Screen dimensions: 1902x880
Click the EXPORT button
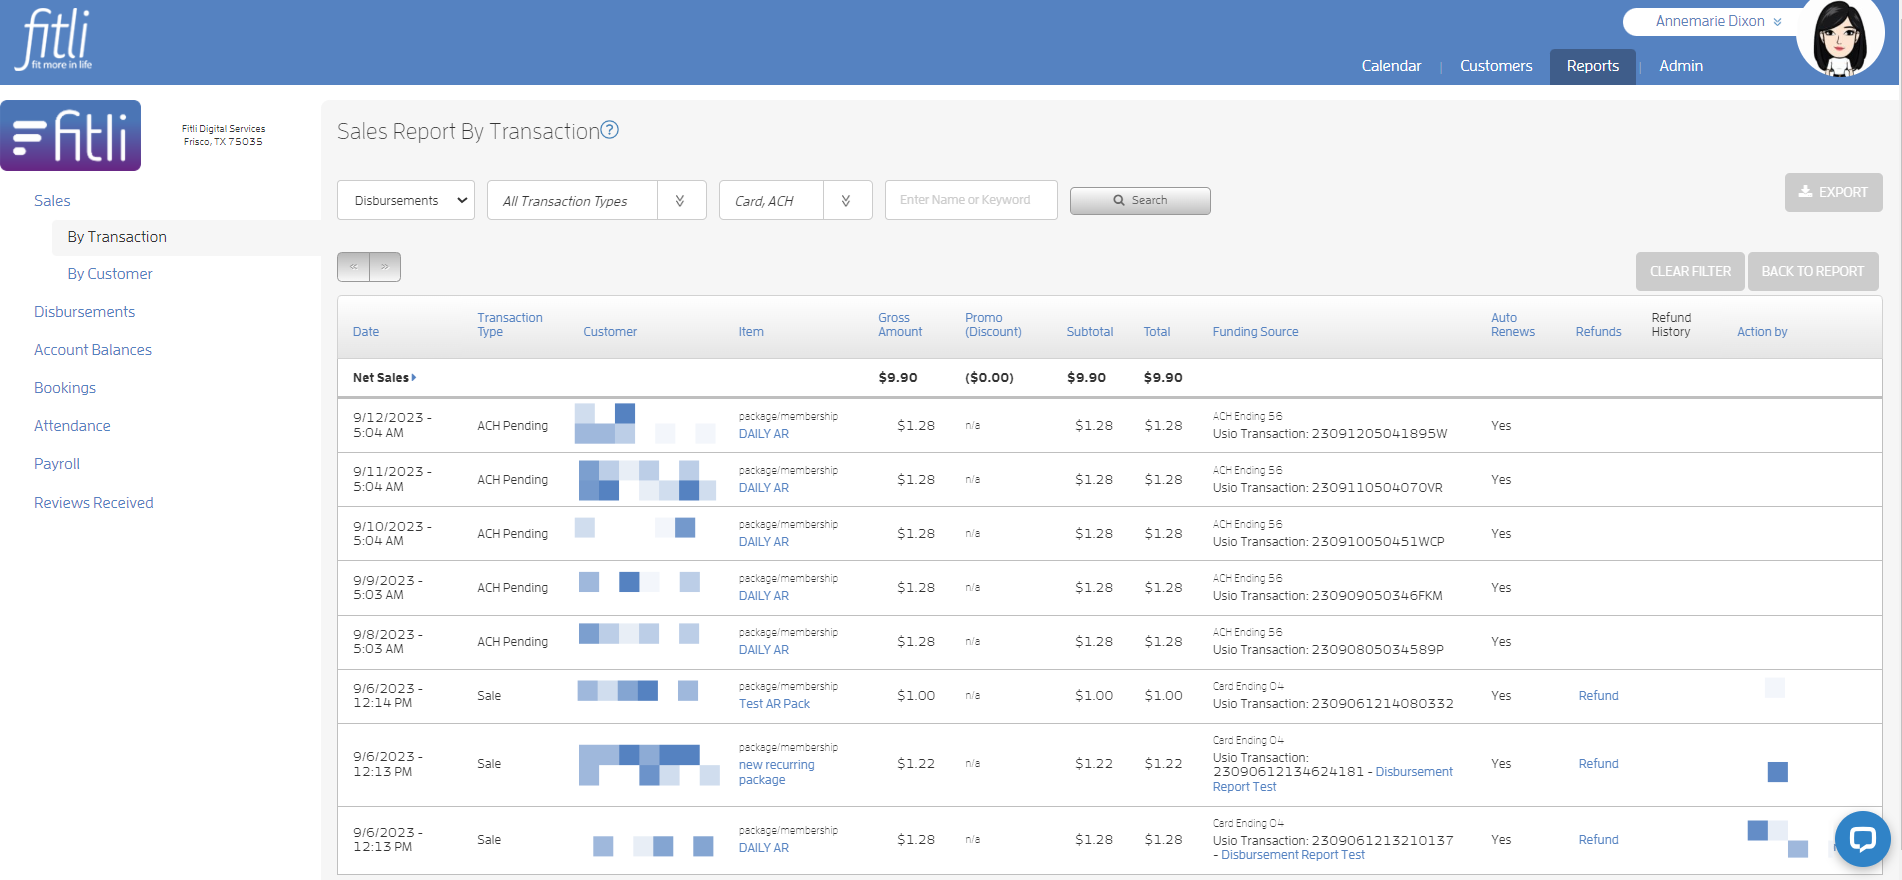[x=1833, y=192]
